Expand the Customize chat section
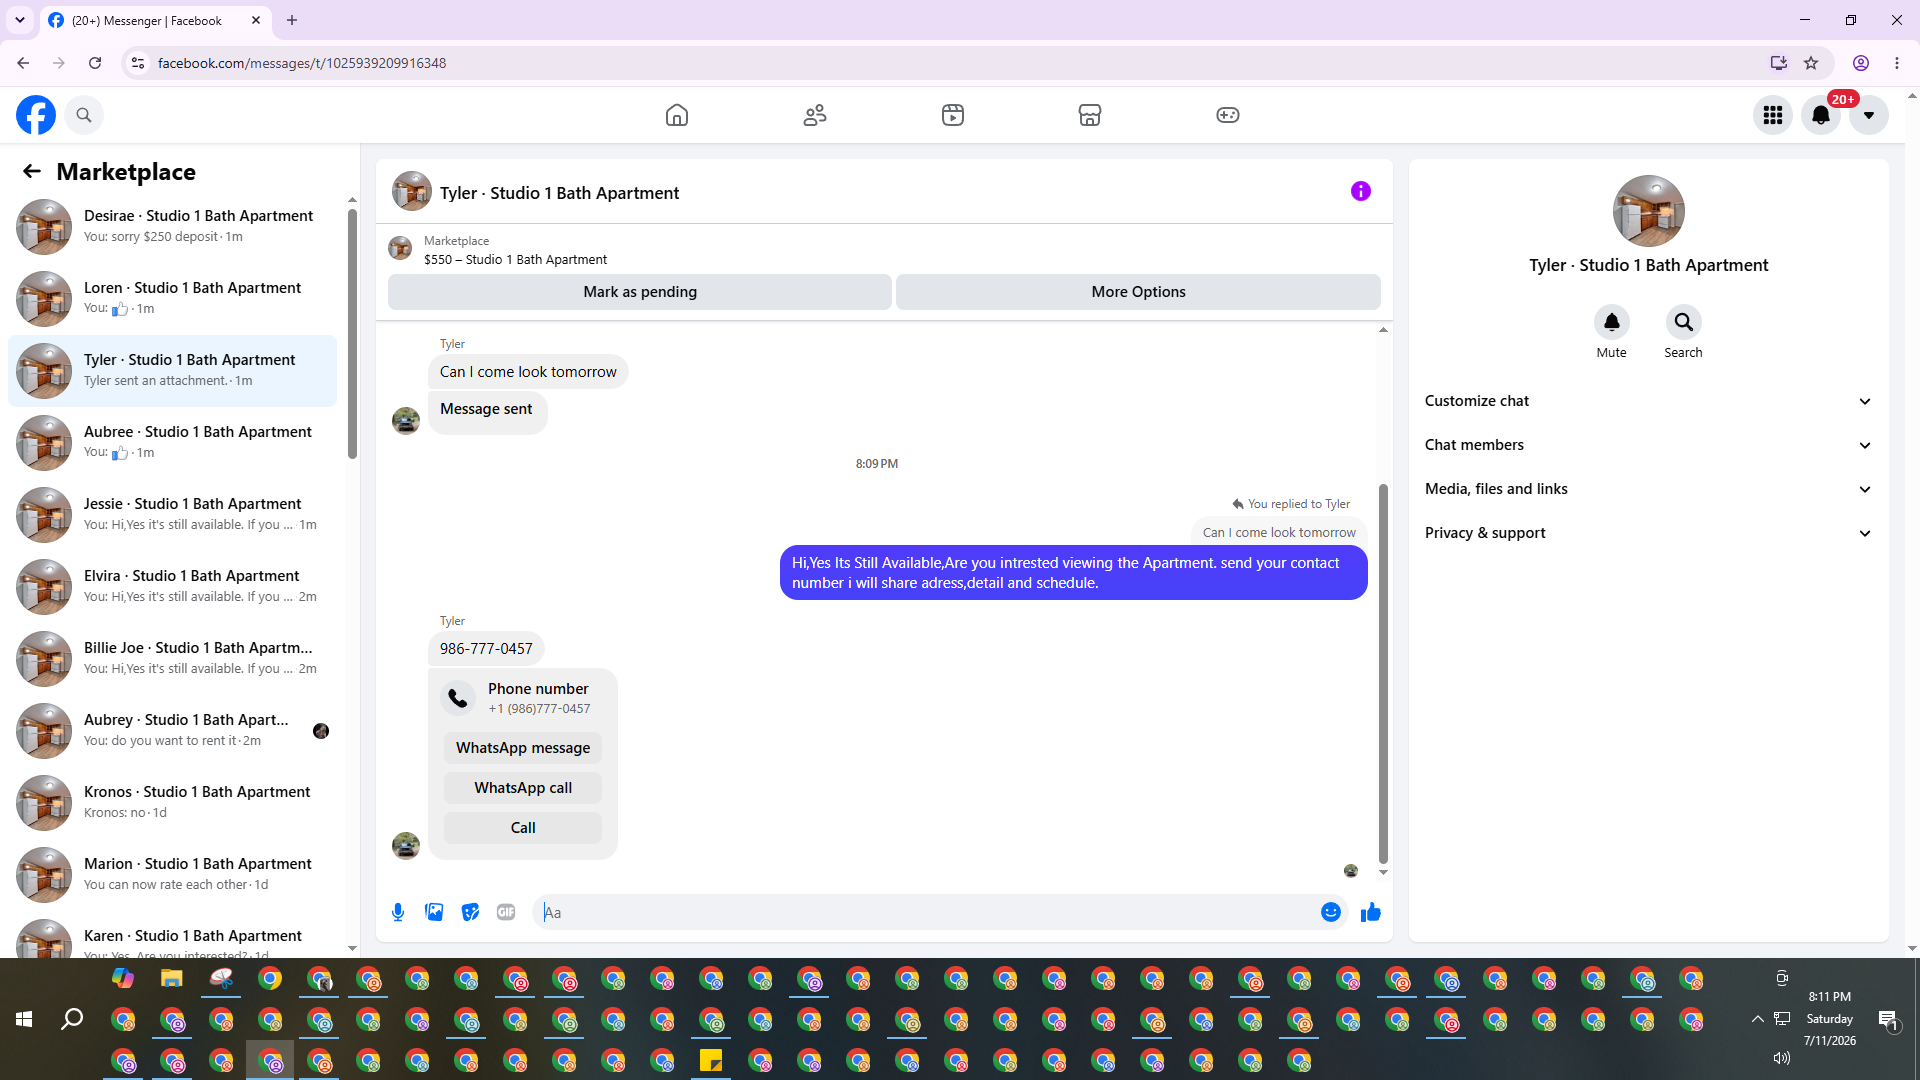This screenshot has width=1920, height=1080. [1649, 401]
